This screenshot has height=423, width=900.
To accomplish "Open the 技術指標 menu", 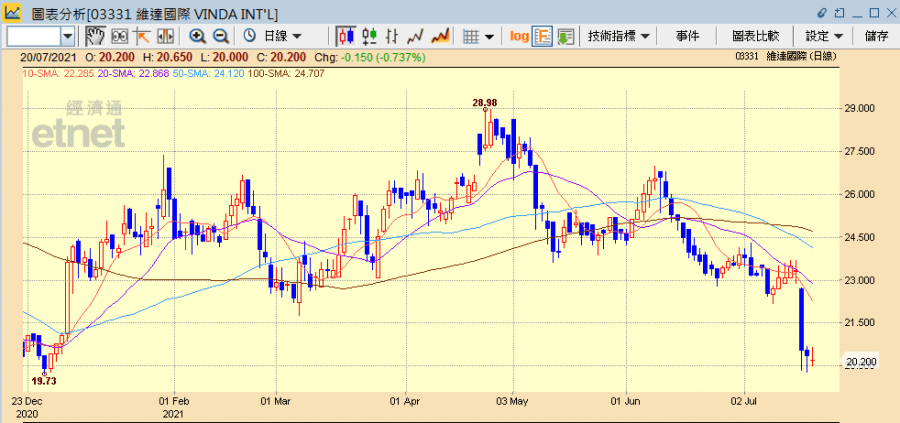I will coord(619,36).
